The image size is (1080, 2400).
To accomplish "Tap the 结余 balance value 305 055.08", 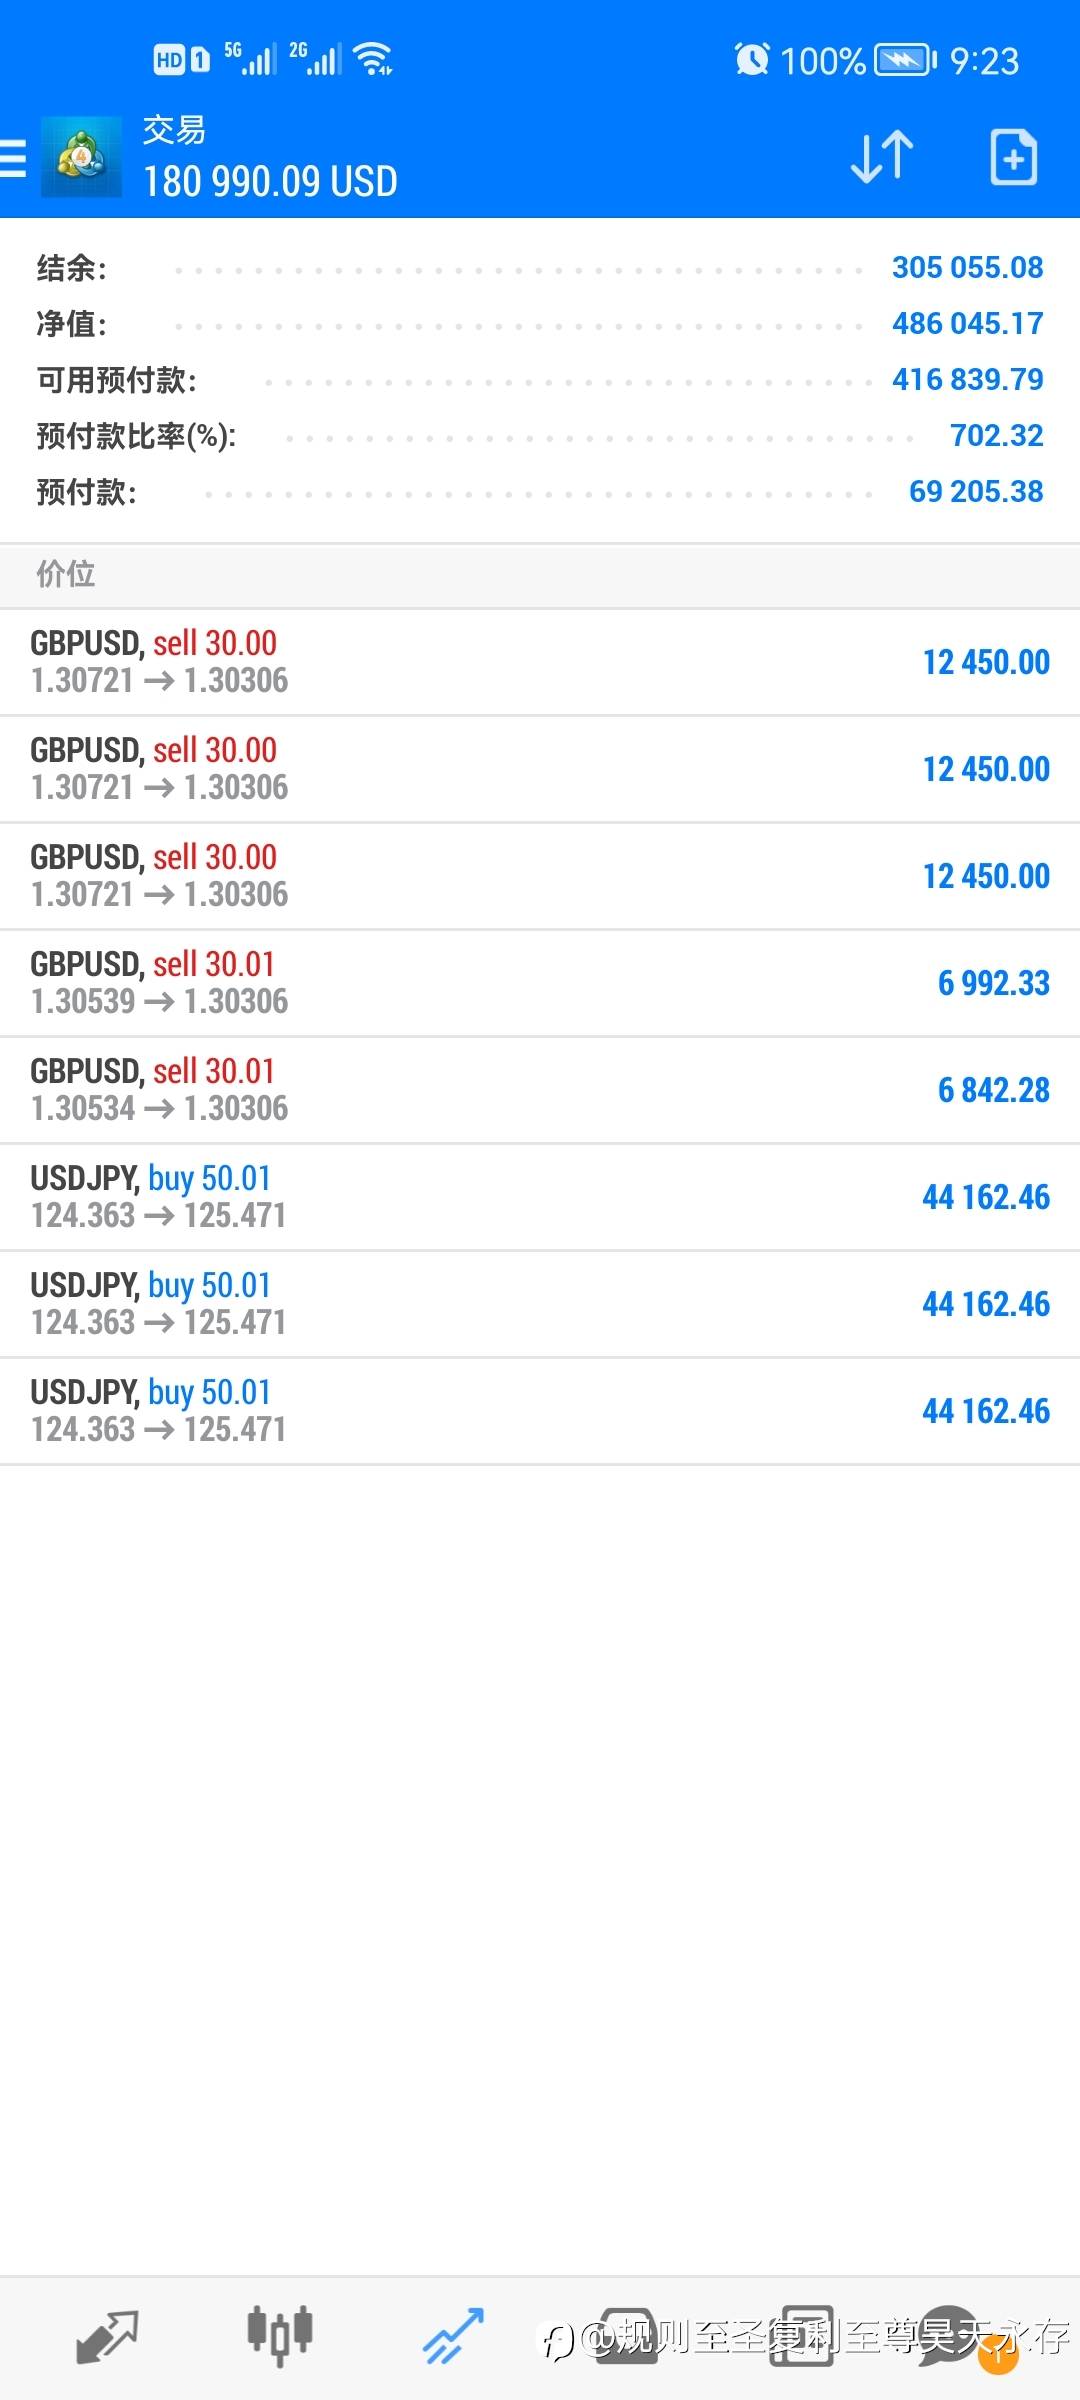I will [967, 268].
